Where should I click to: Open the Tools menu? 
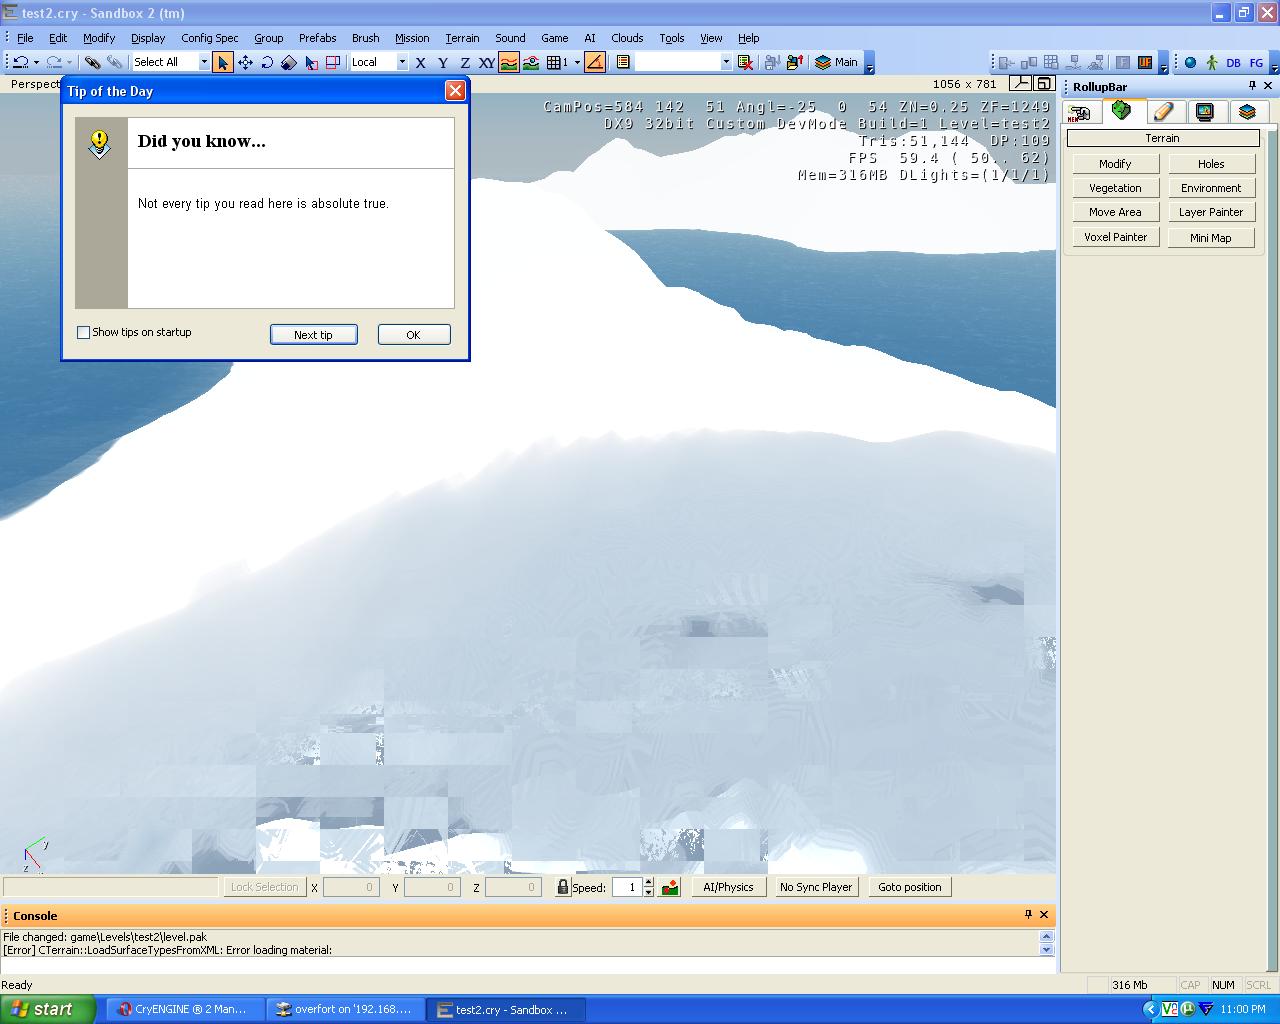pos(671,38)
